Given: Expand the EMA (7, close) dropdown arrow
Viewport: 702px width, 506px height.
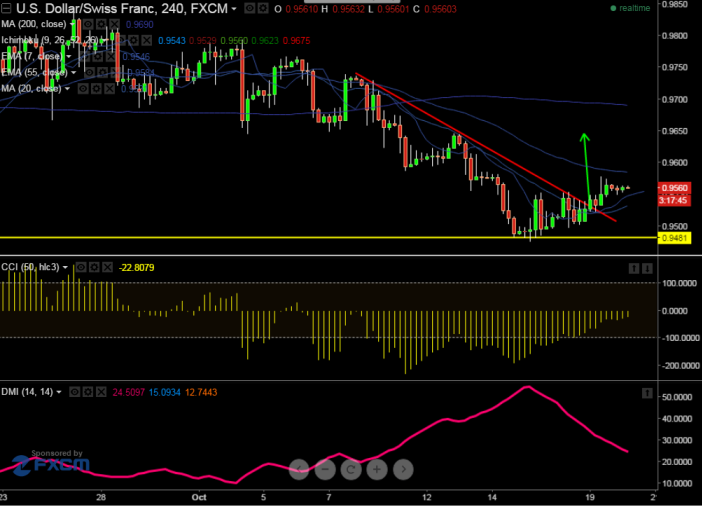Looking at the screenshot, I should [68, 56].
